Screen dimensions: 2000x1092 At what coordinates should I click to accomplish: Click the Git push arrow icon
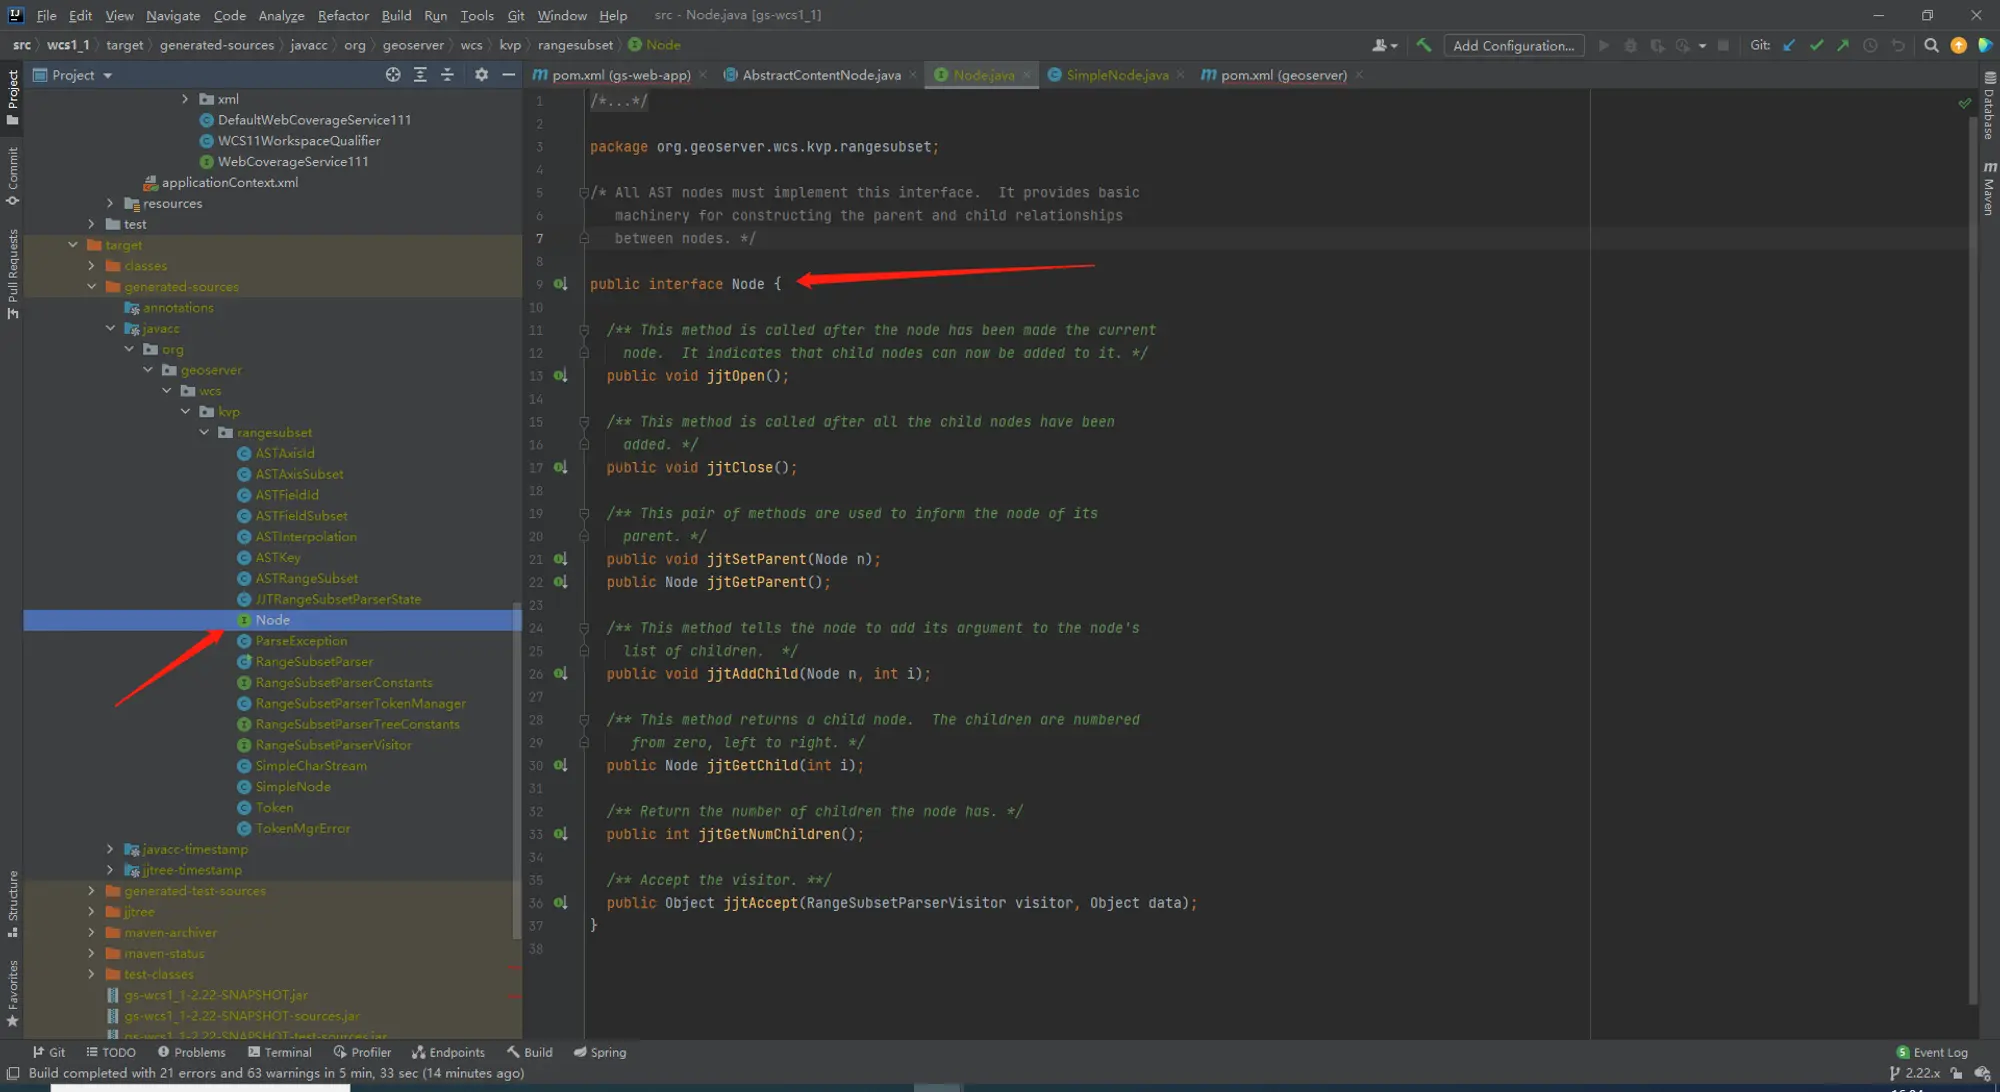pyautogui.click(x=1843, y=45)
